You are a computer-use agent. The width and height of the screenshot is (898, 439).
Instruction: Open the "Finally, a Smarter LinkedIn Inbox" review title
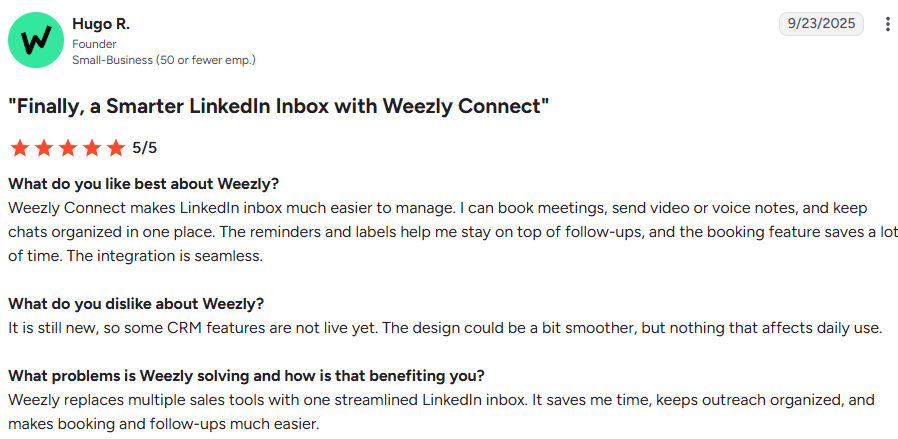(x=279, y=106)
